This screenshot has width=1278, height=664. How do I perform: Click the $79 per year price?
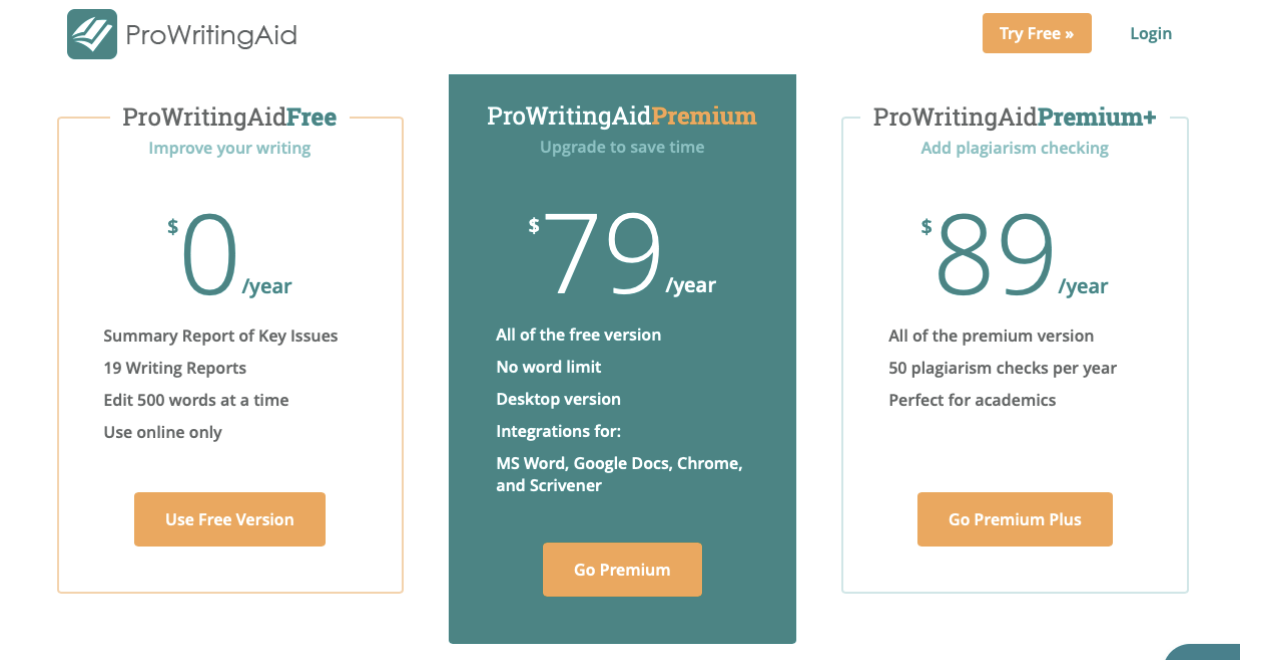pyautogui.click(x=622, y=256)
